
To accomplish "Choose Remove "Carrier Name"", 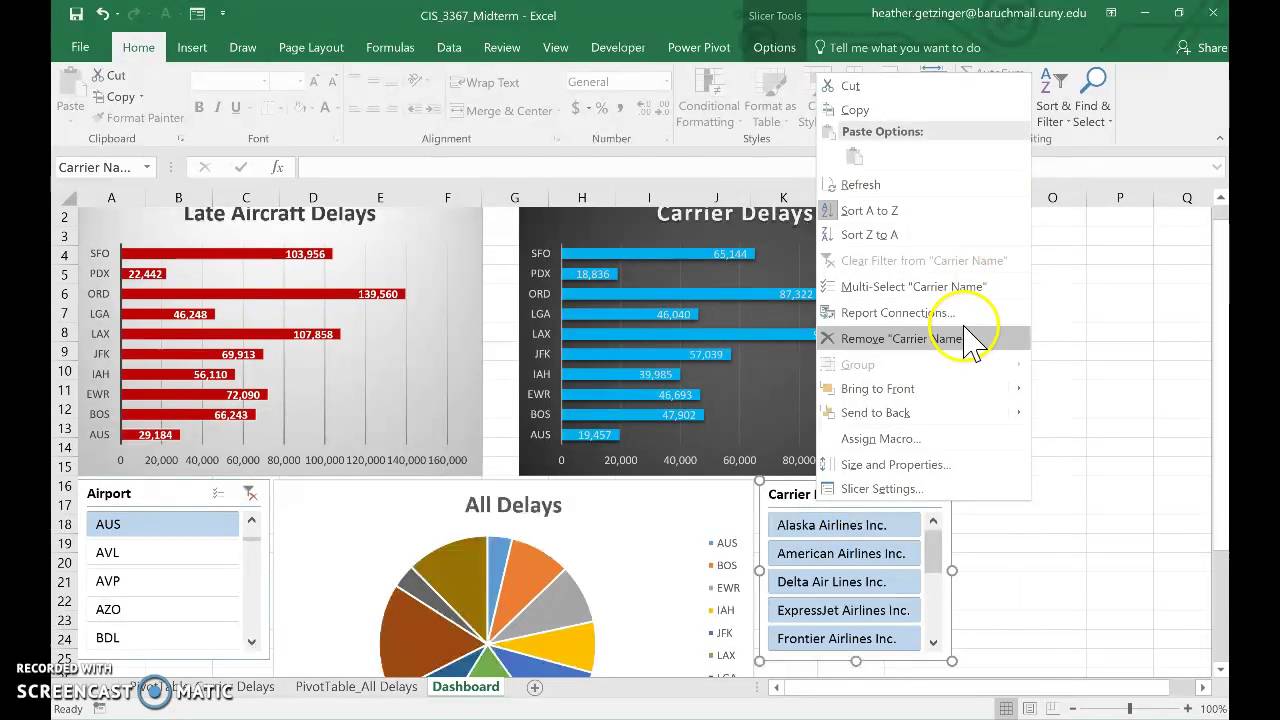I will [x=924, y=338].
